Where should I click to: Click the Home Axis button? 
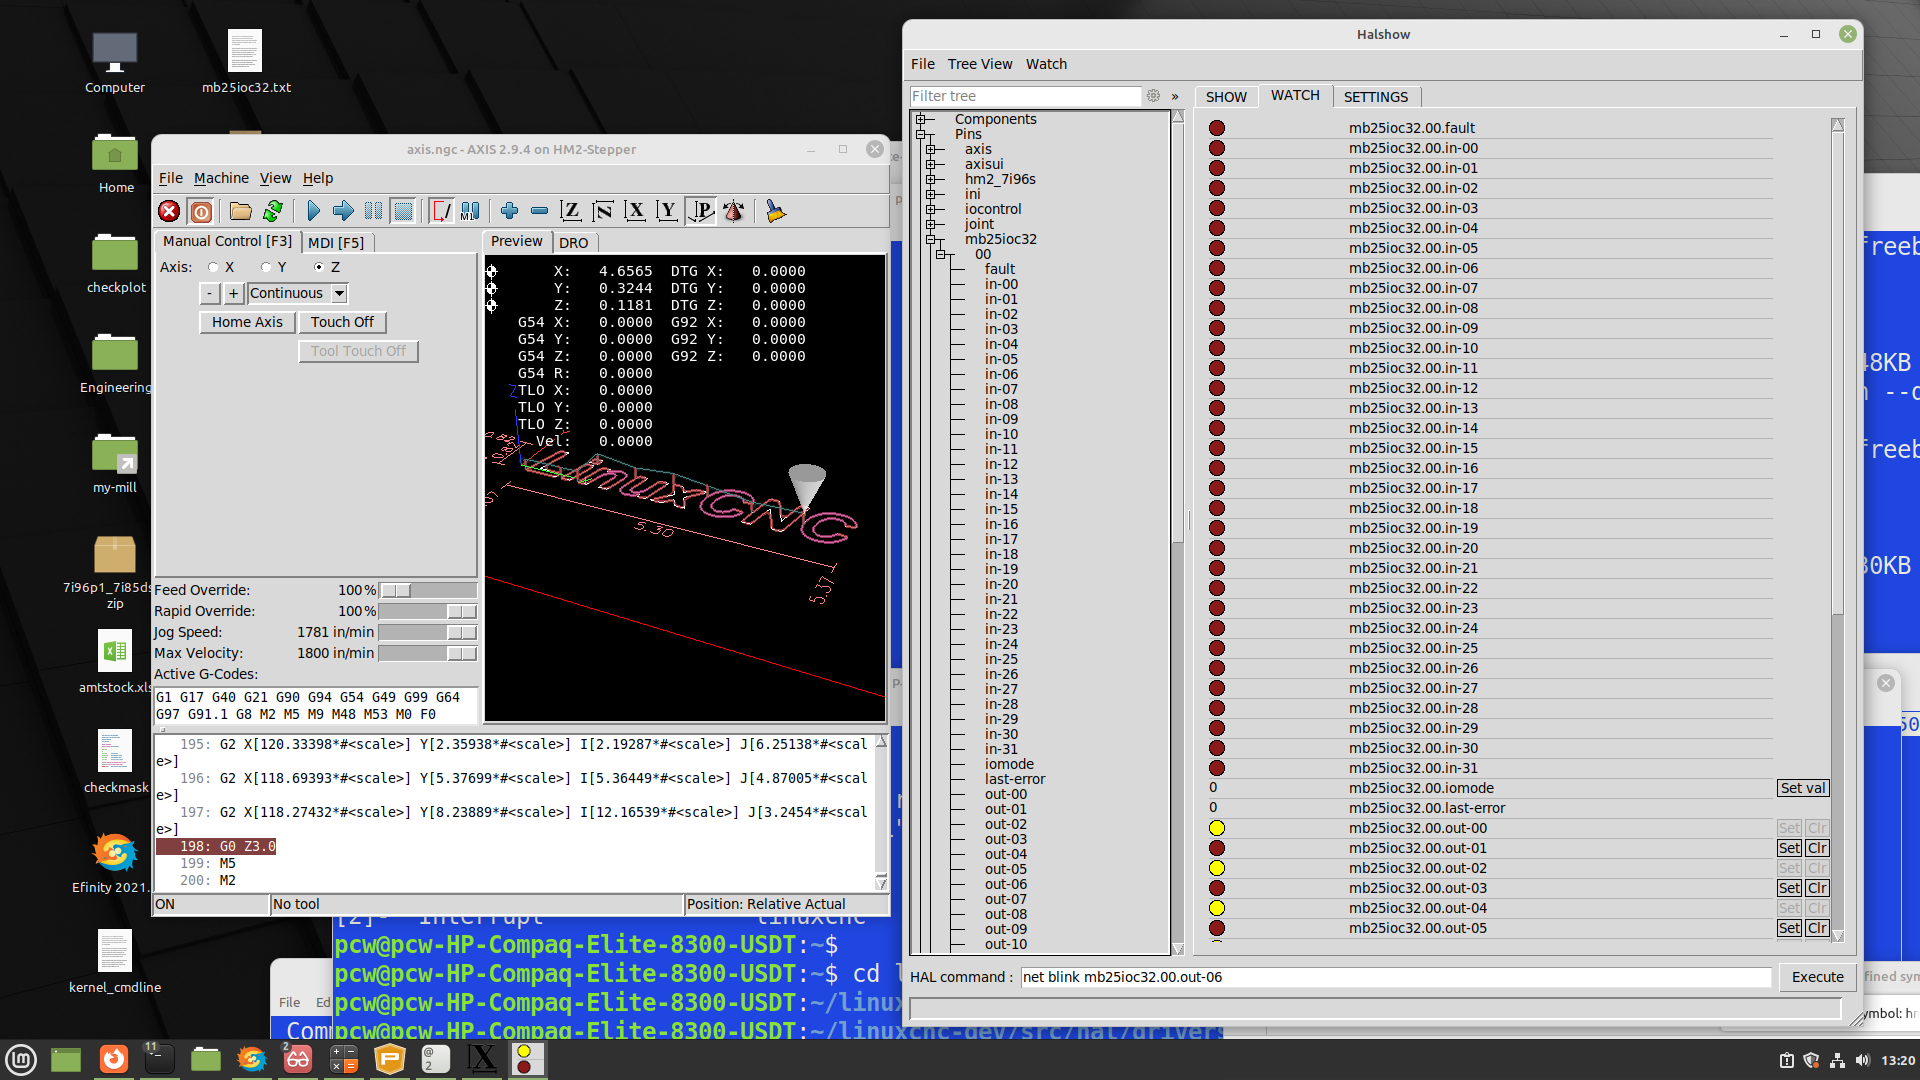coord(247,322)
